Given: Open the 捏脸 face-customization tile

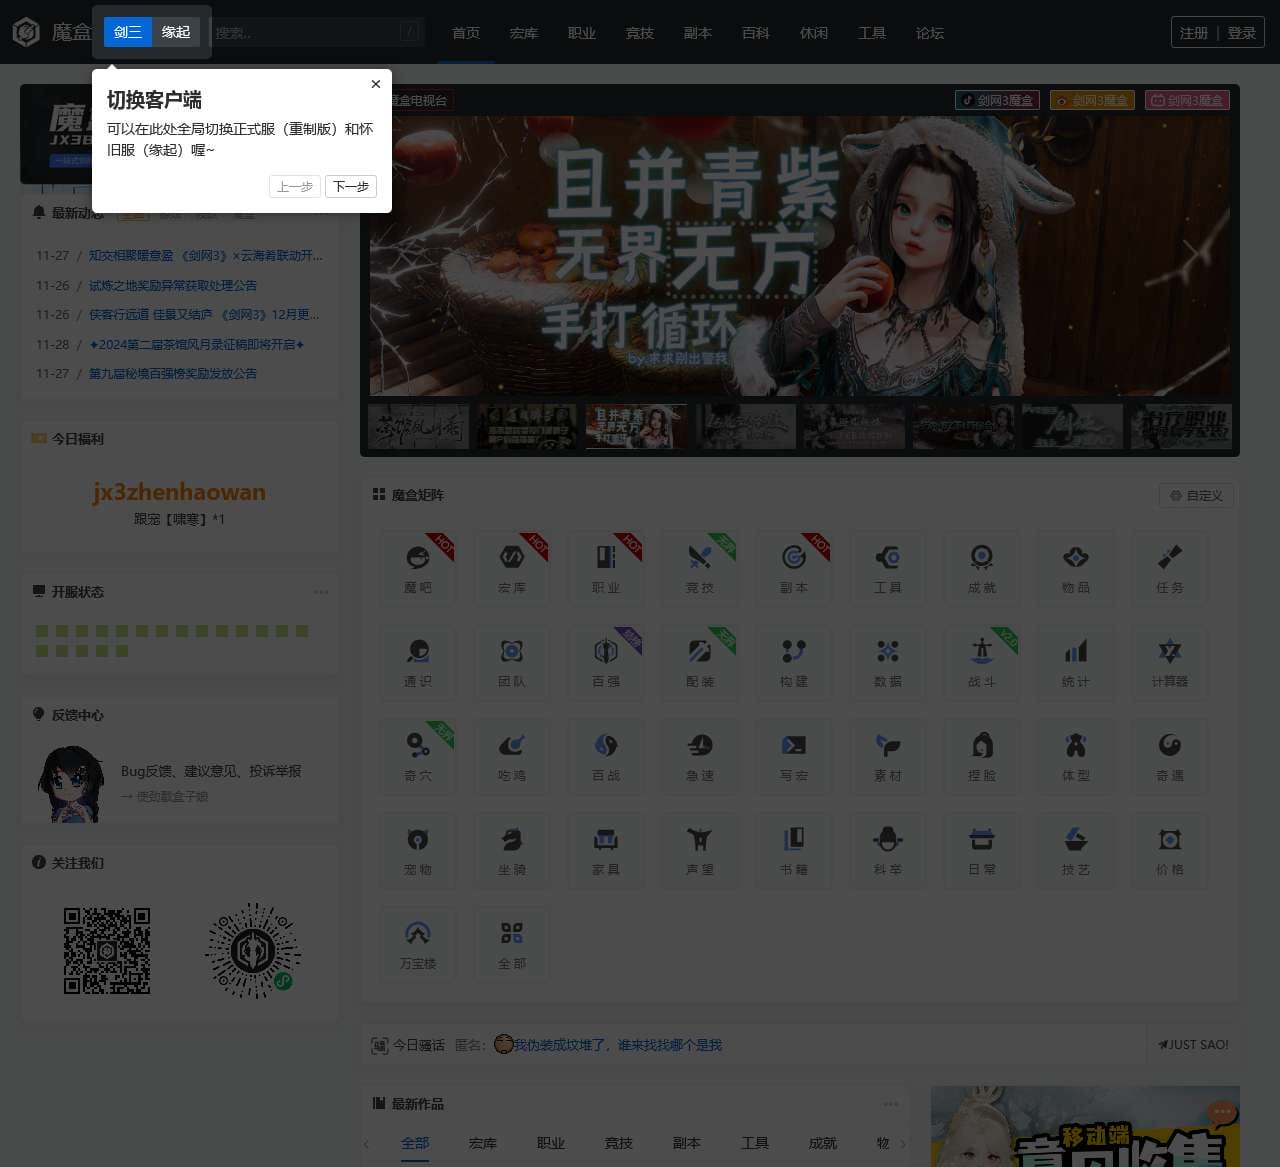Looking at the screenshot, I should pos(982,755).
